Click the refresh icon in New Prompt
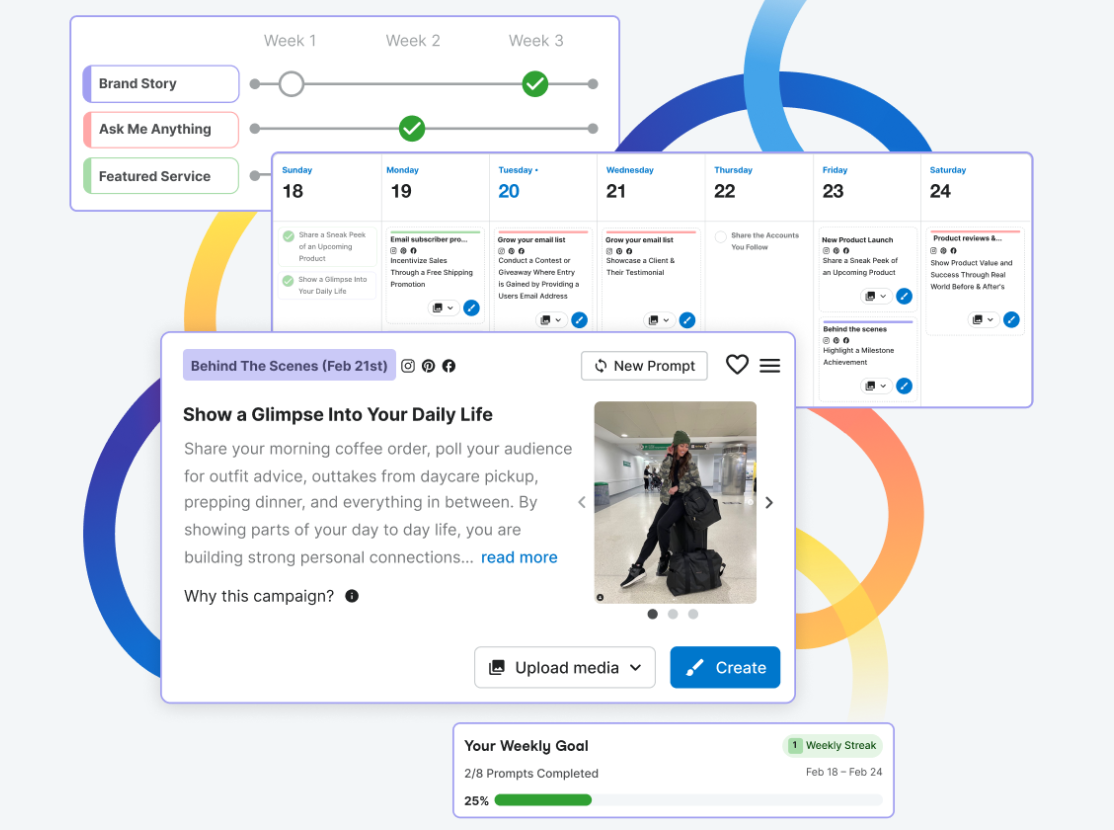The image size is (1114, 830). coord(601,366)
